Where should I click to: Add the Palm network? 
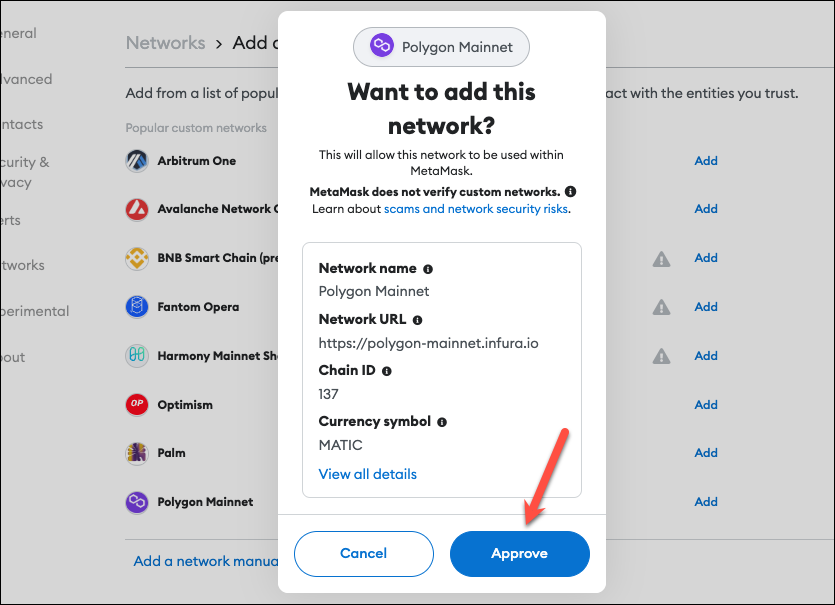[706, 453]
